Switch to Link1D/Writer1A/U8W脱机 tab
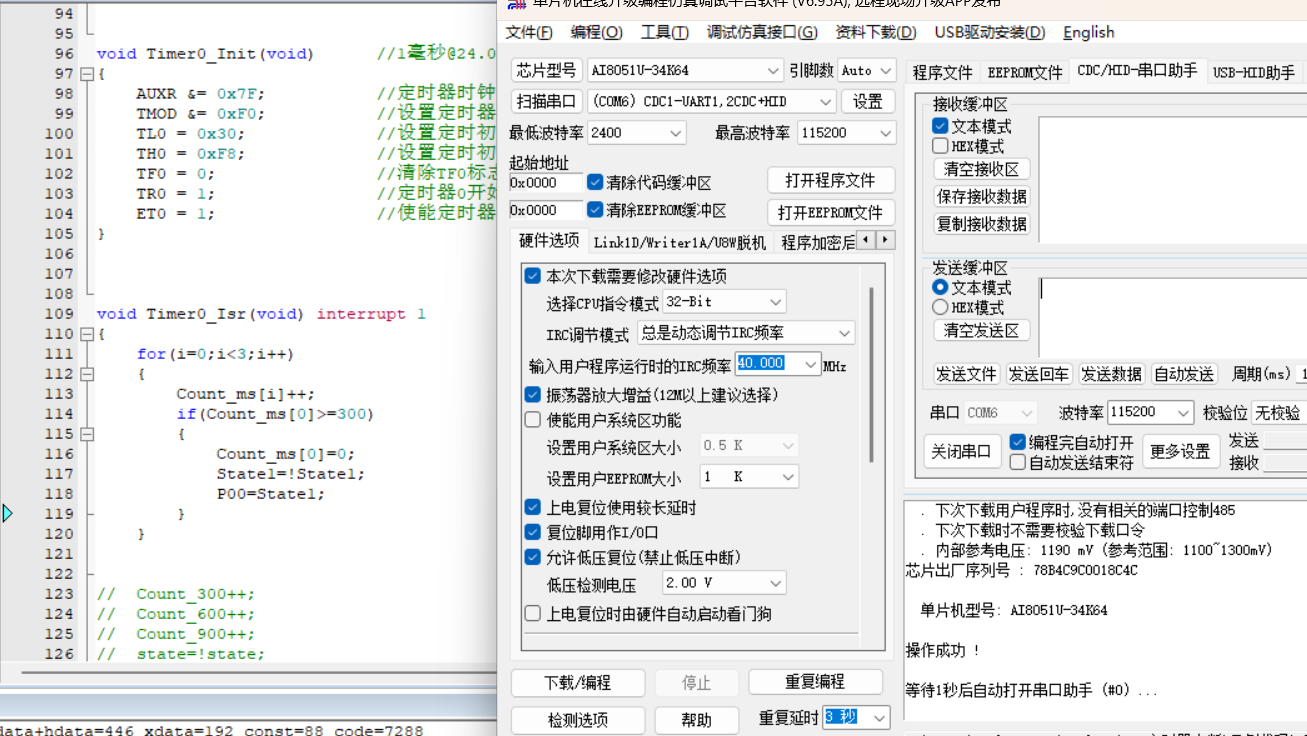The height and width of the screenshot is (736, 1307). [679, 242]
